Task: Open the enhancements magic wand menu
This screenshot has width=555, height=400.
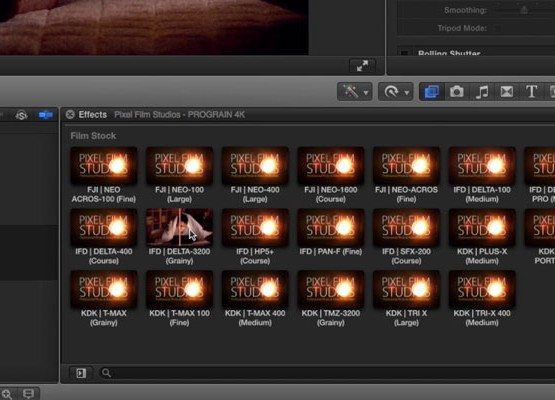Action: pos(354,92)
